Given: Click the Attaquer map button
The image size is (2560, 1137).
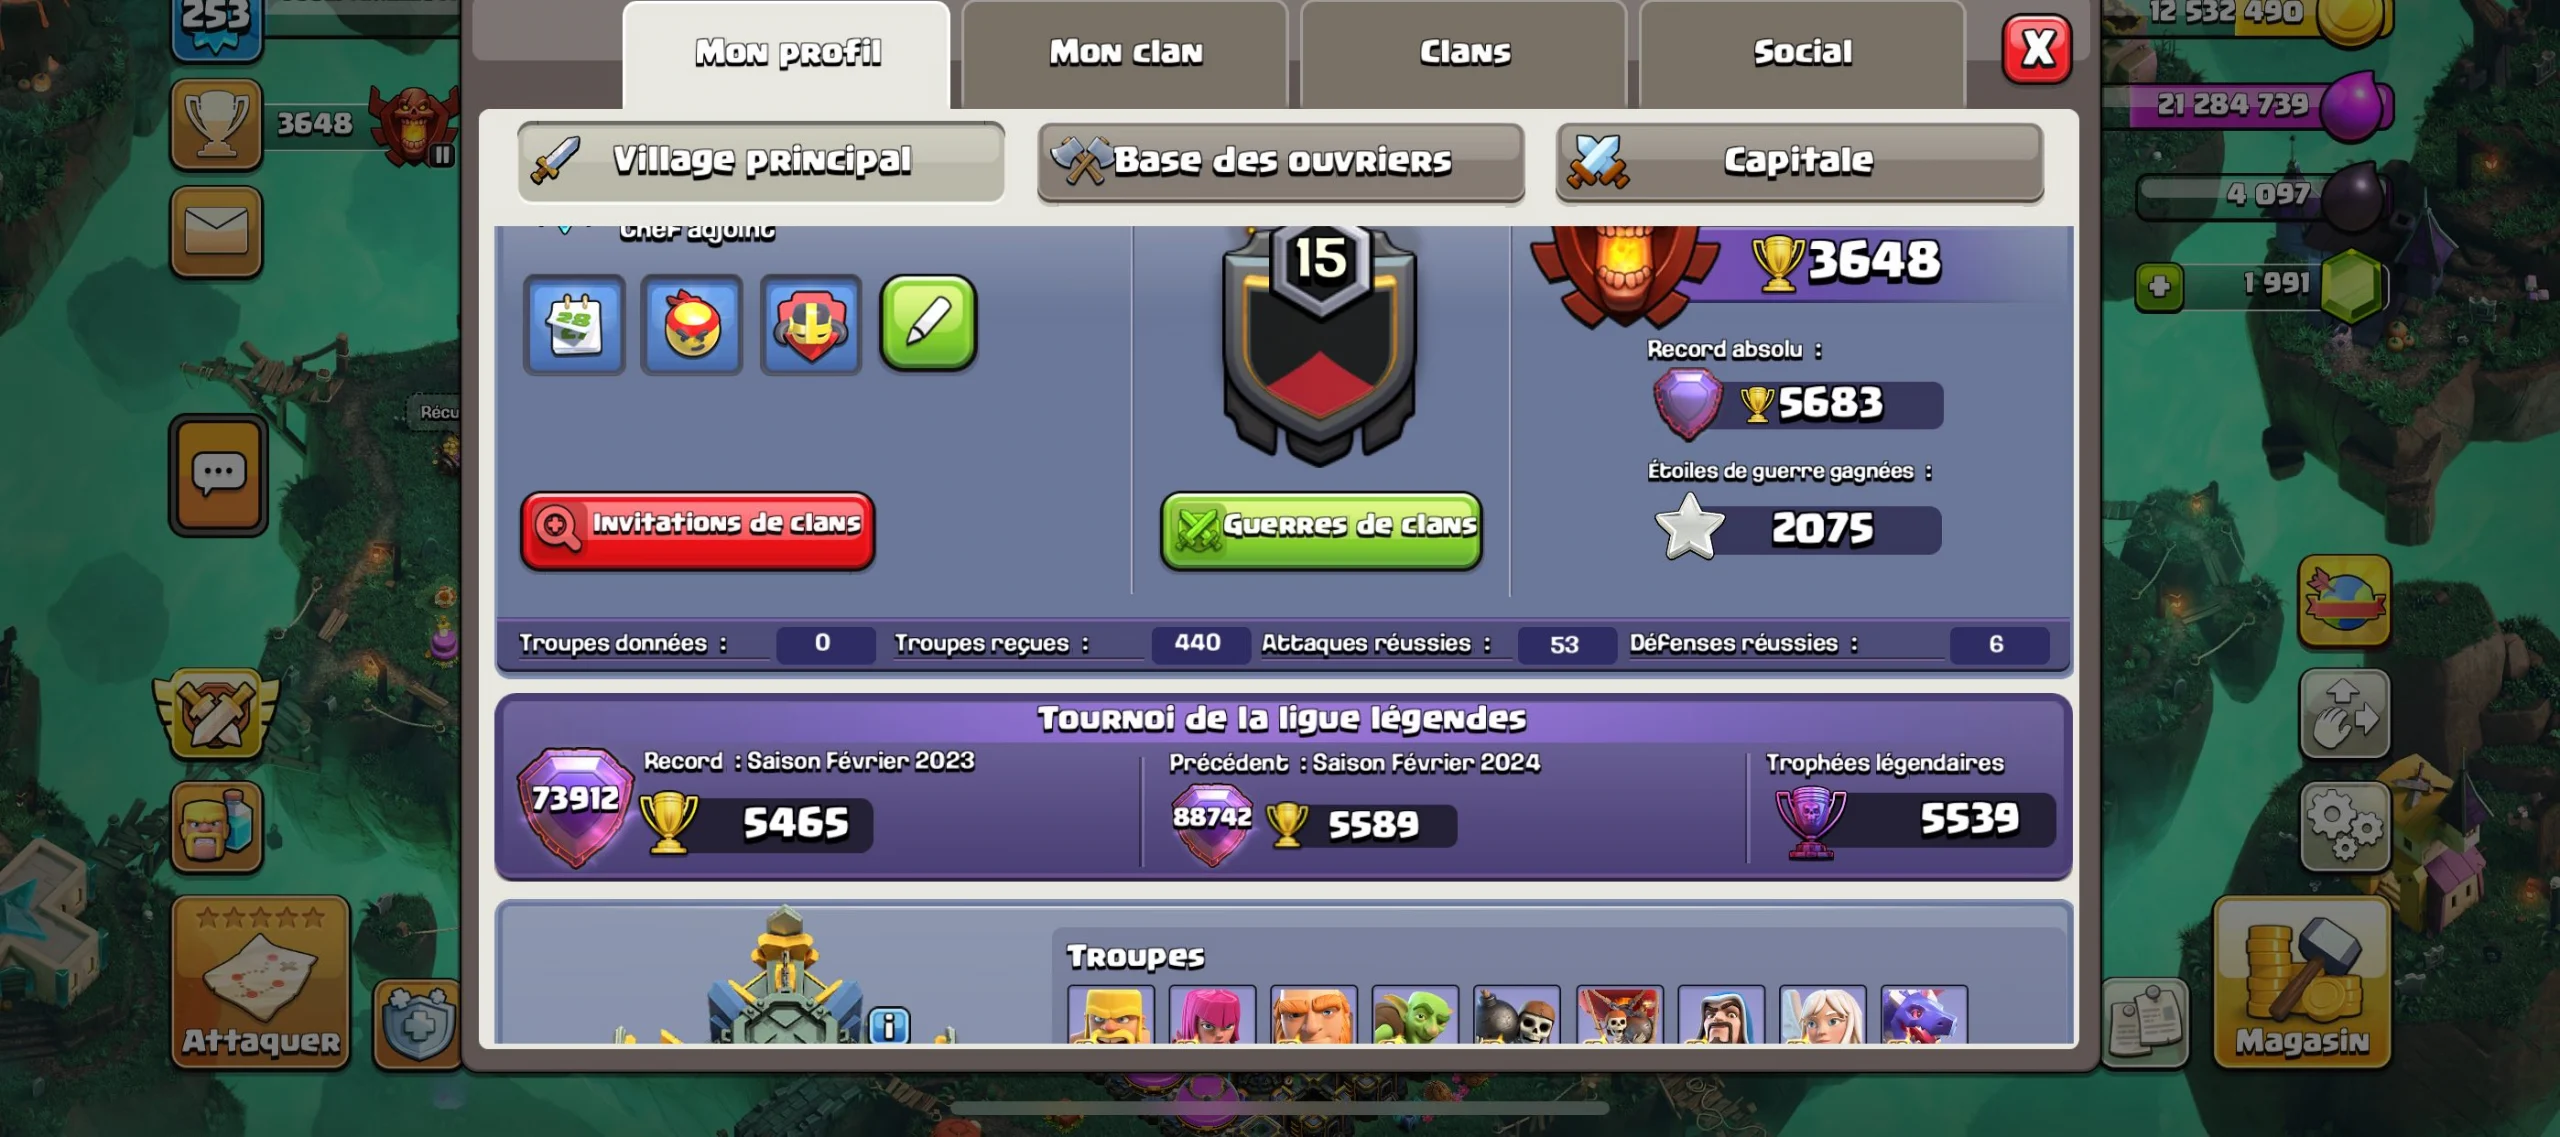Looking at the screenshot, I should coord(261,982).
